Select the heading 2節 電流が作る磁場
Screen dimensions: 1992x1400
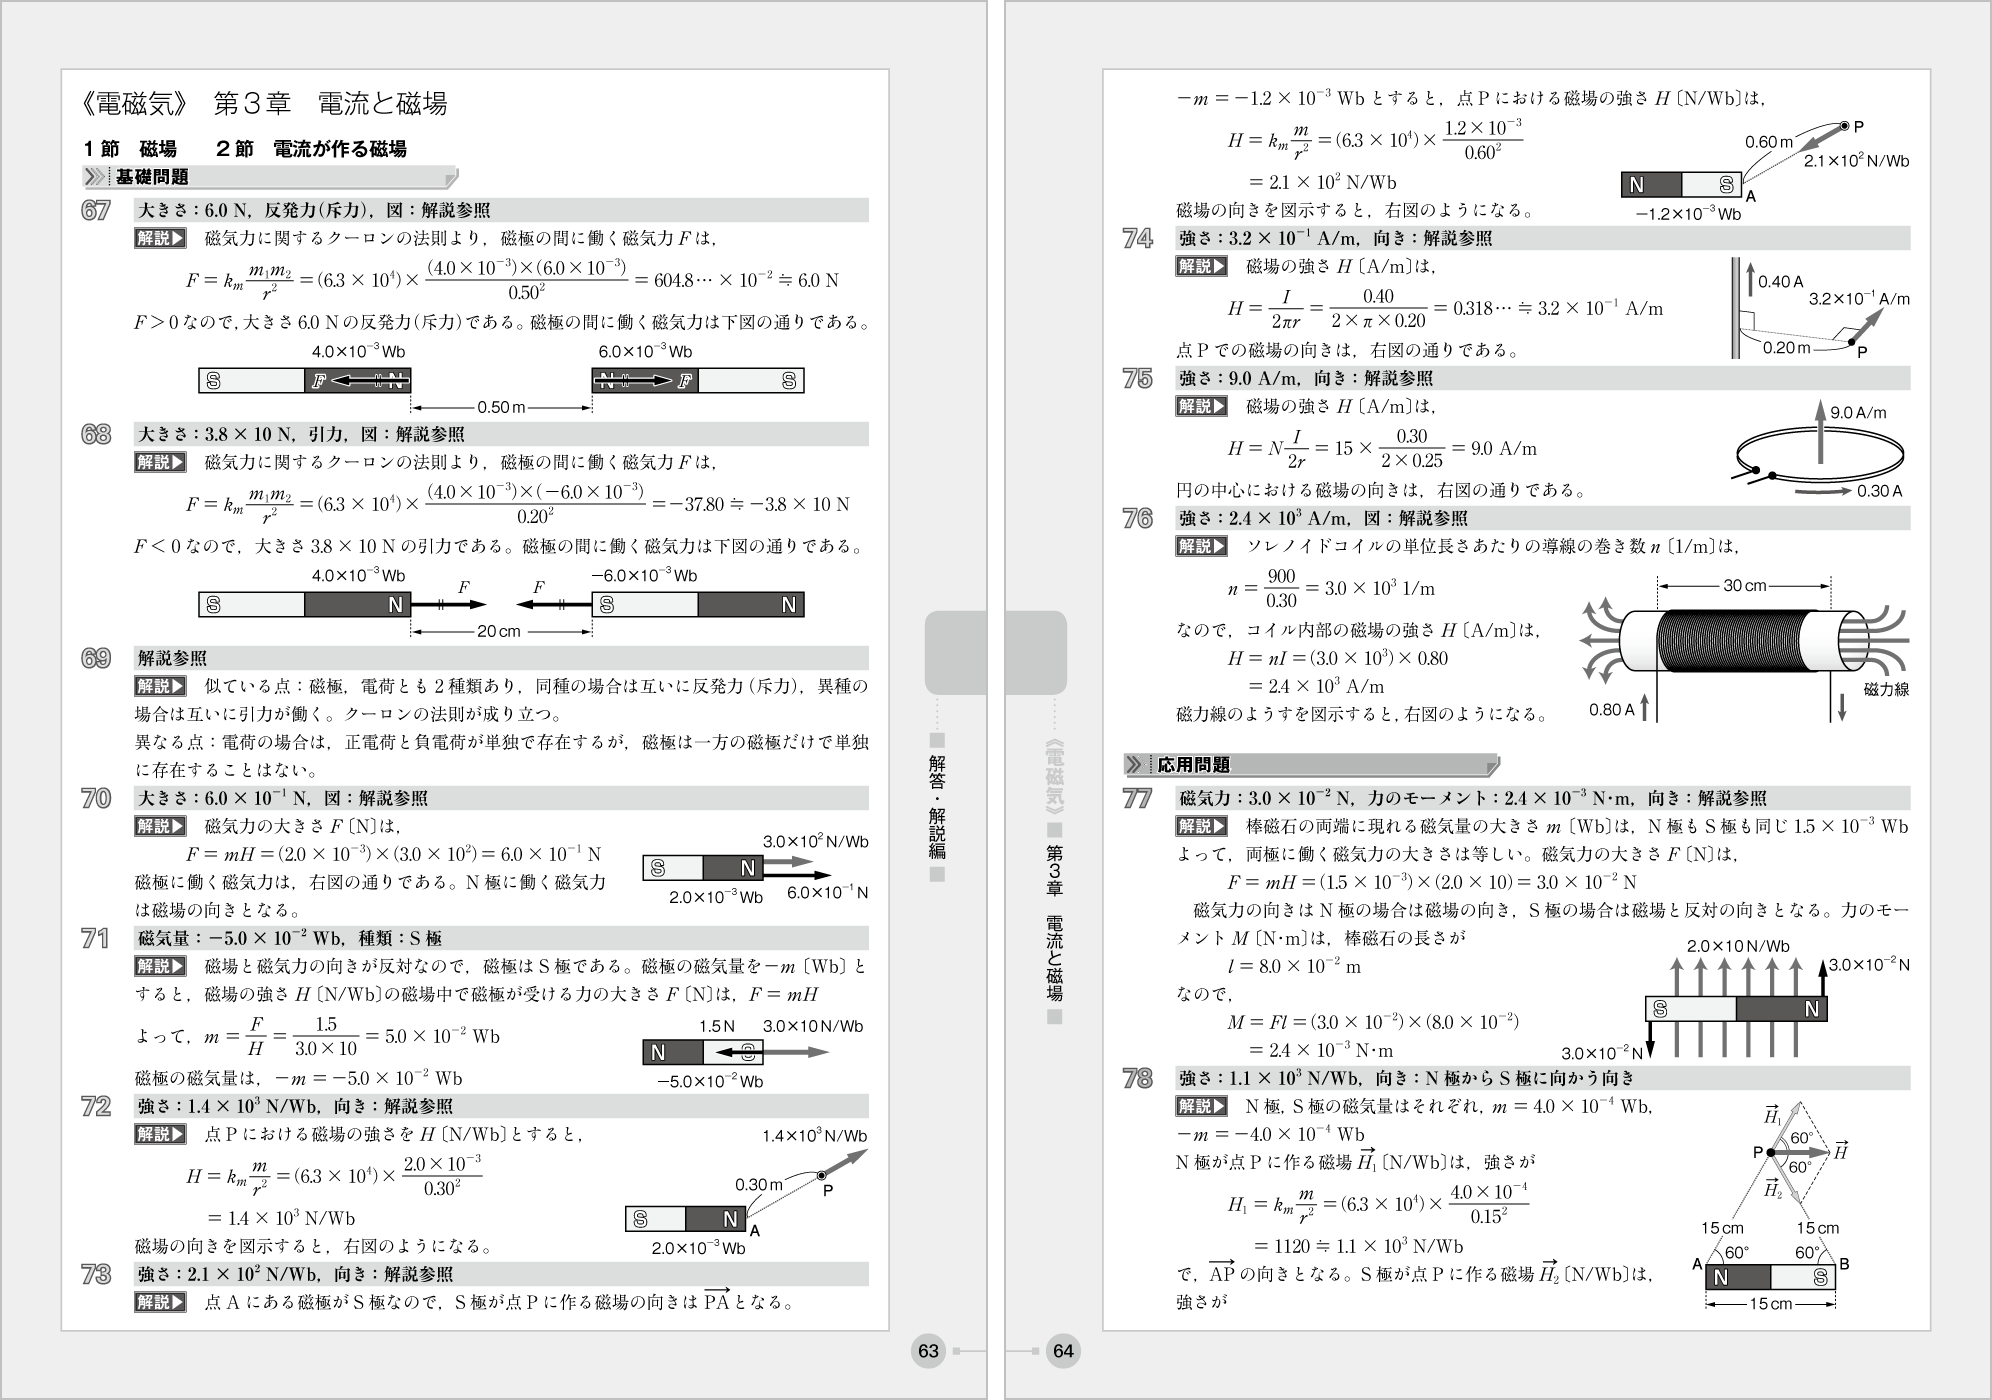[x=311, y=149]
